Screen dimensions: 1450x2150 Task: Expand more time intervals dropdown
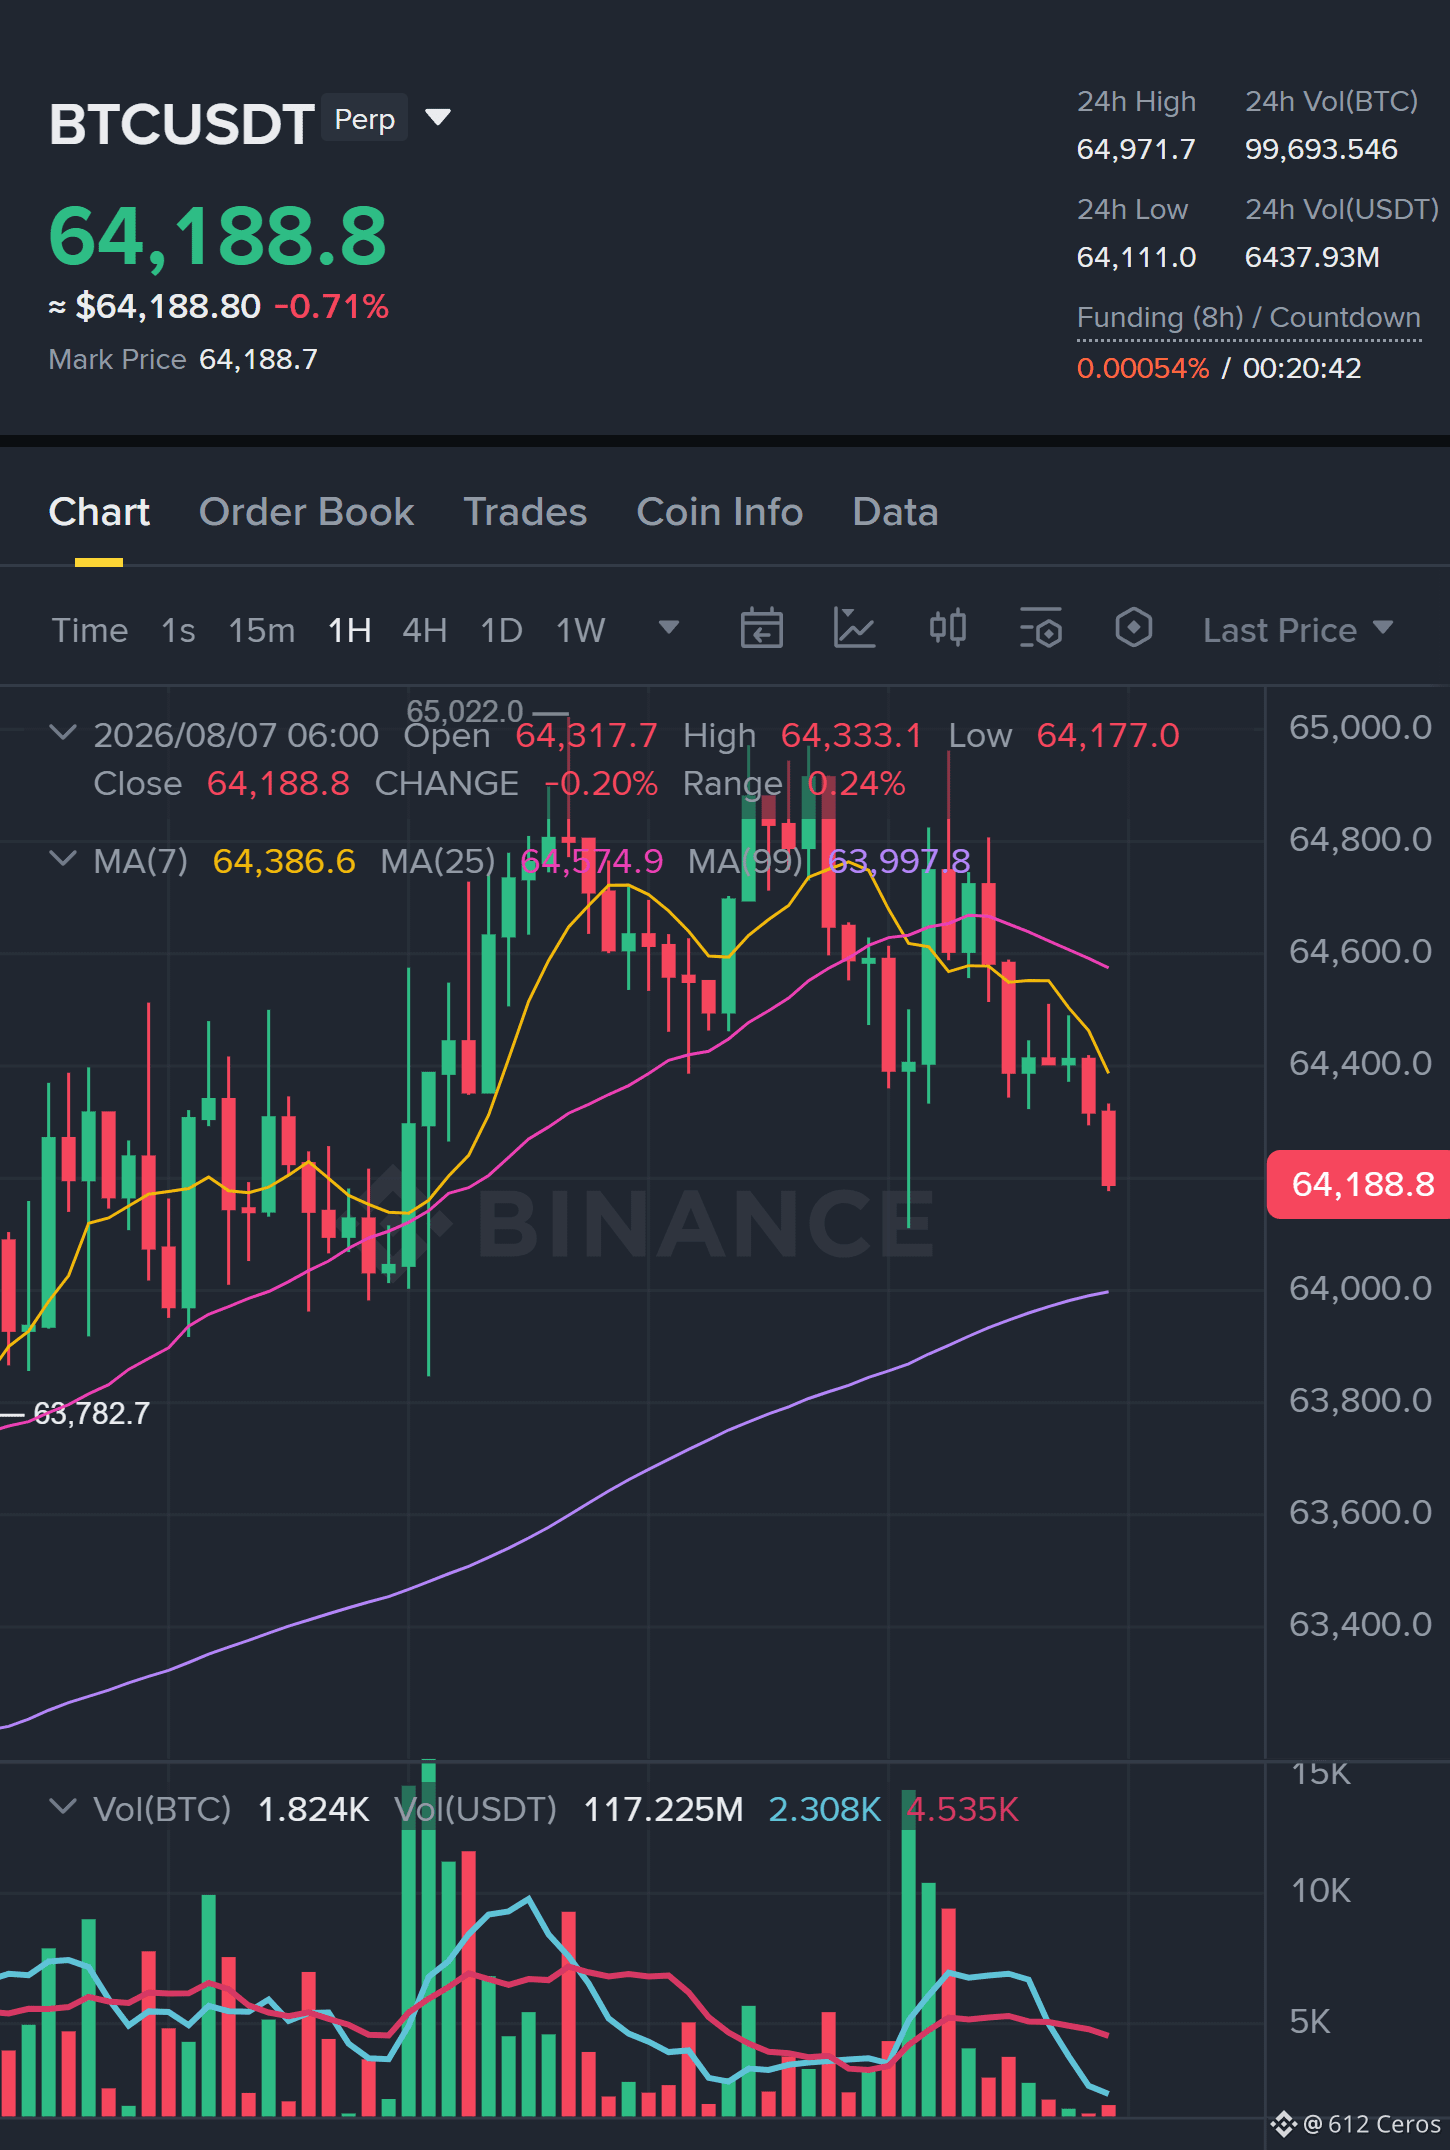pos(669,628)
